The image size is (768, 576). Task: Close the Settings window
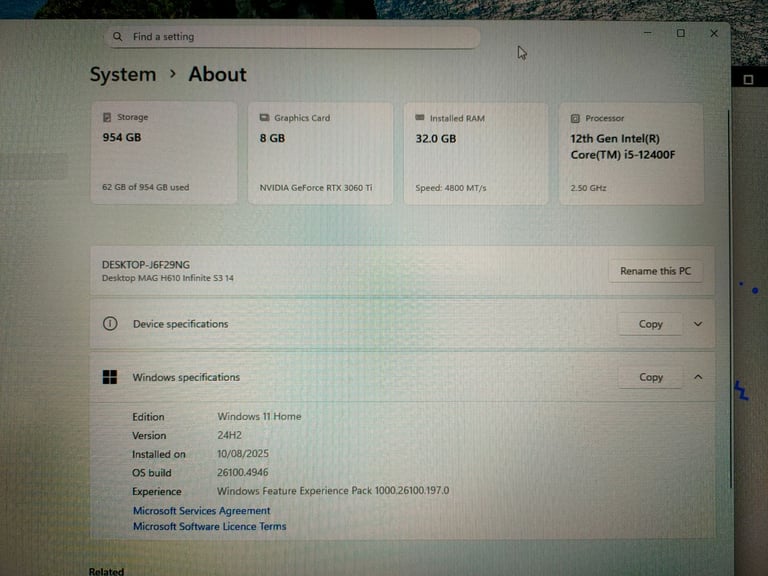(714, 33)
